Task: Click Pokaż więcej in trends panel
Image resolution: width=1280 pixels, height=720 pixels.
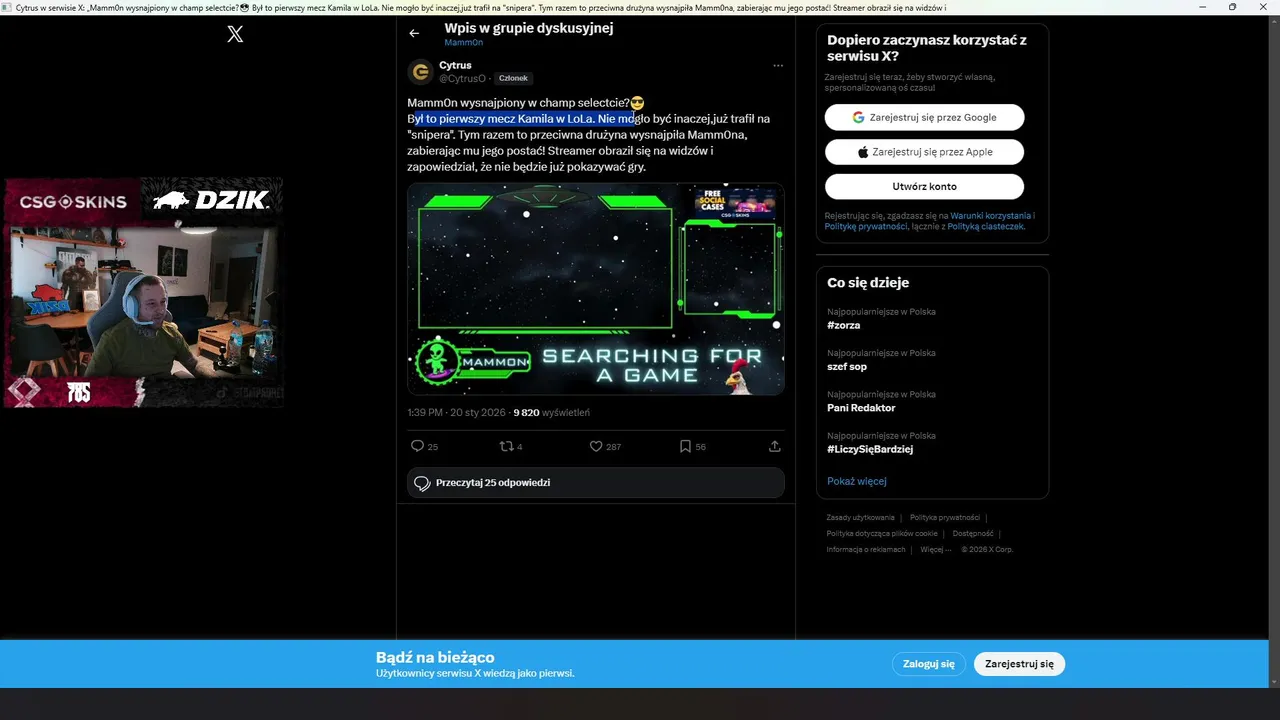Action: pyautogui.click(x=857, y=481)
